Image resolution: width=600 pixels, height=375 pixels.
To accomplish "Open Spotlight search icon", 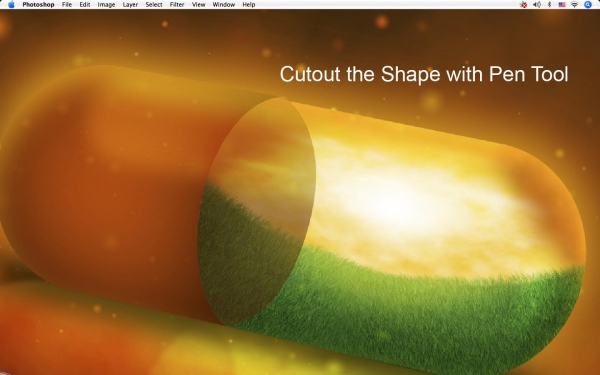I will tap(588, 5).
